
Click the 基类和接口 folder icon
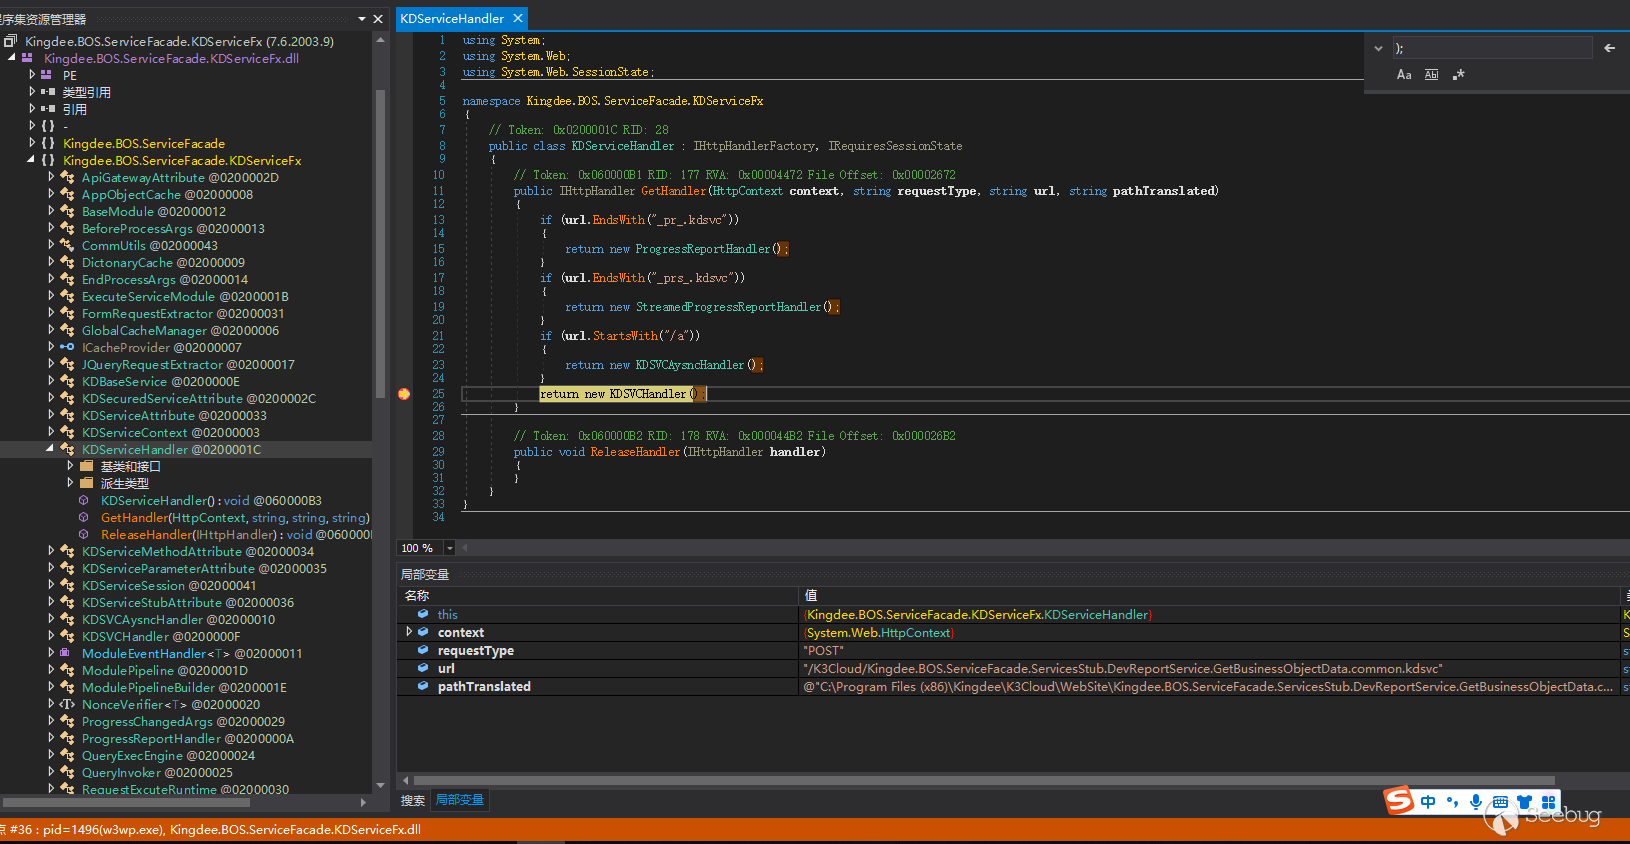click(87, 466)
